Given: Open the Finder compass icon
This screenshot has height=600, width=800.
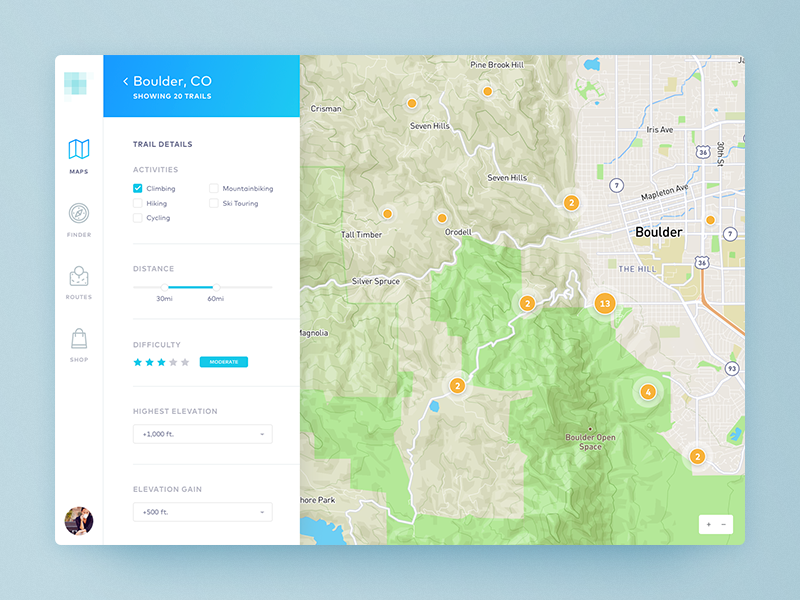Looking at the screenshot, I should tap(78, 213).
